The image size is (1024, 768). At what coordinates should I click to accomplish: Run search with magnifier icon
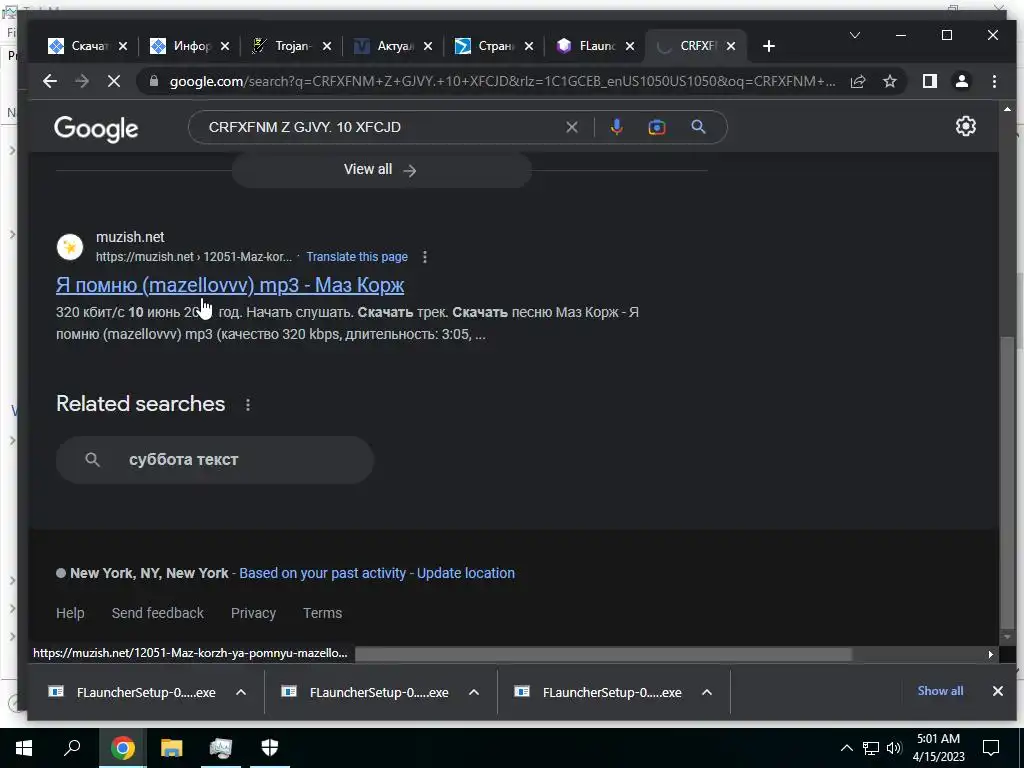click(698, 127)
